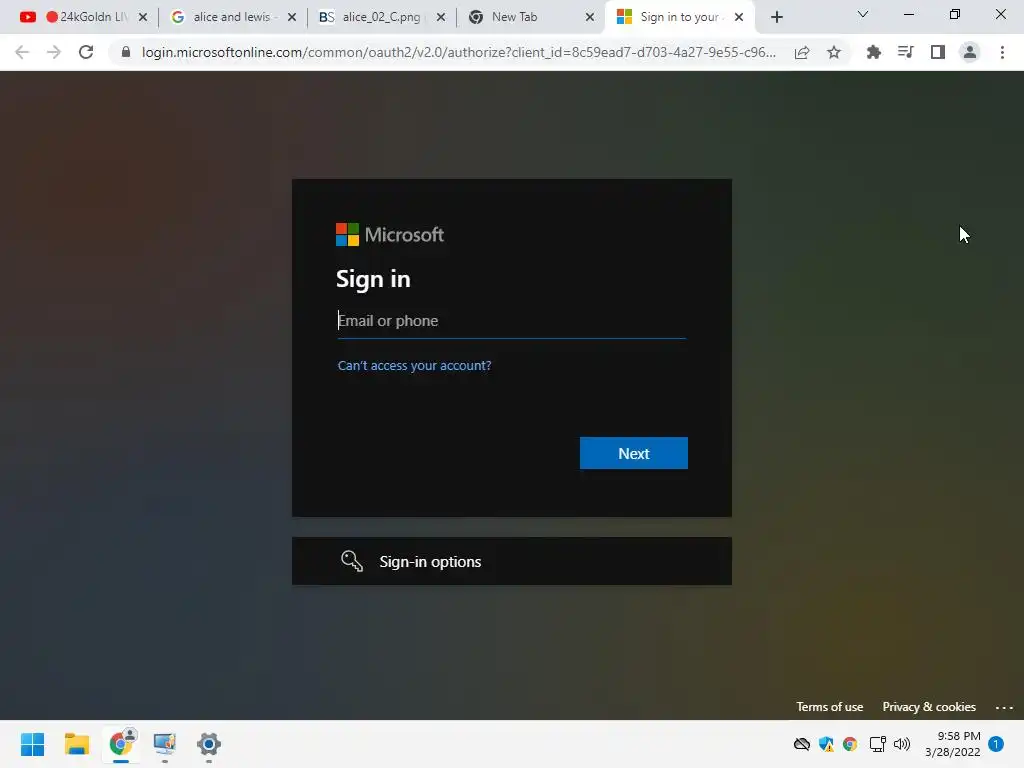1024x768 pixels.
Task: Close the alice_02_C.png tab
Action: coord(441,17)
